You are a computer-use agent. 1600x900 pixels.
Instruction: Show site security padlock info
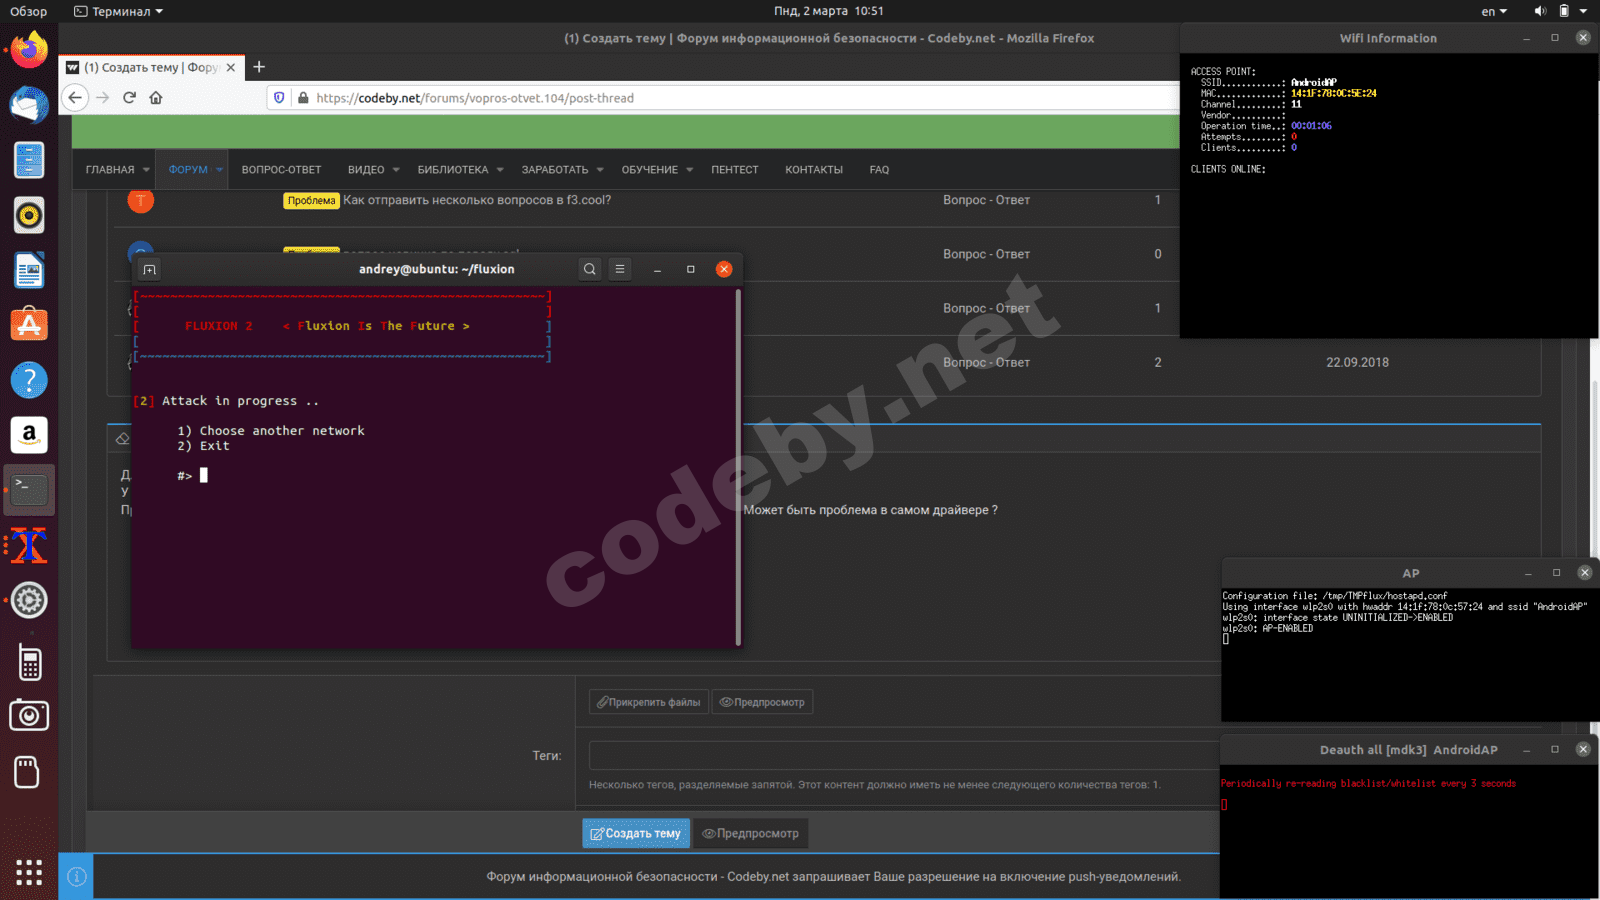[x=303, y=97]
